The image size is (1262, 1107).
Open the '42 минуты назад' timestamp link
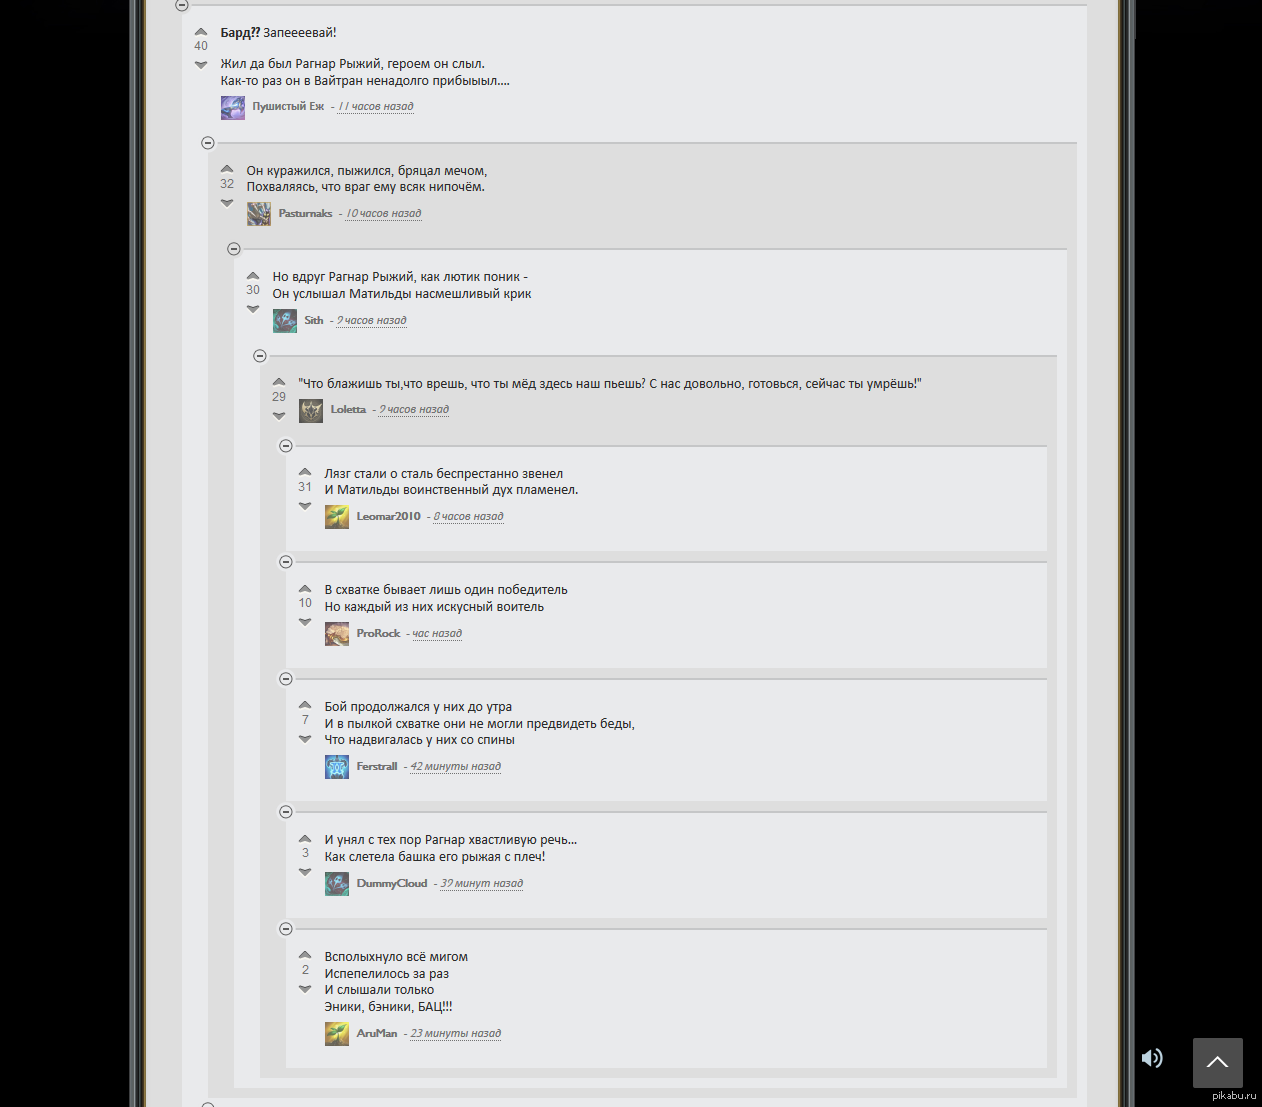[455, 766]
